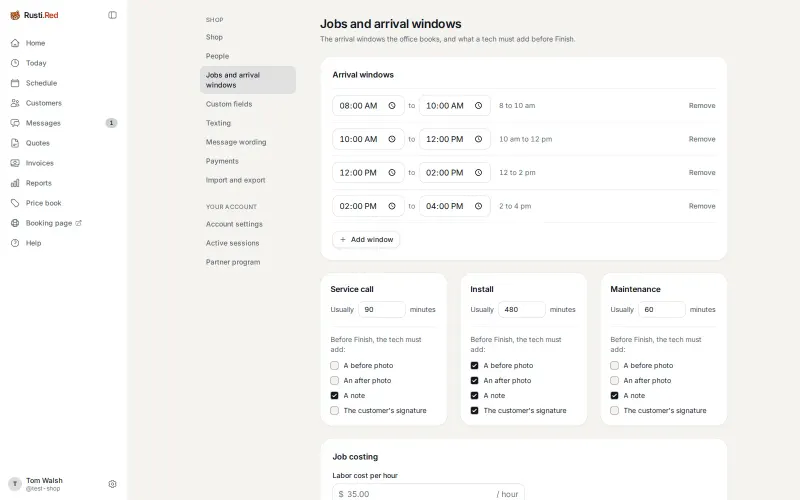Edit the Install usual minutes field
The width and height of the screenshot is (800, 500).
522,310
